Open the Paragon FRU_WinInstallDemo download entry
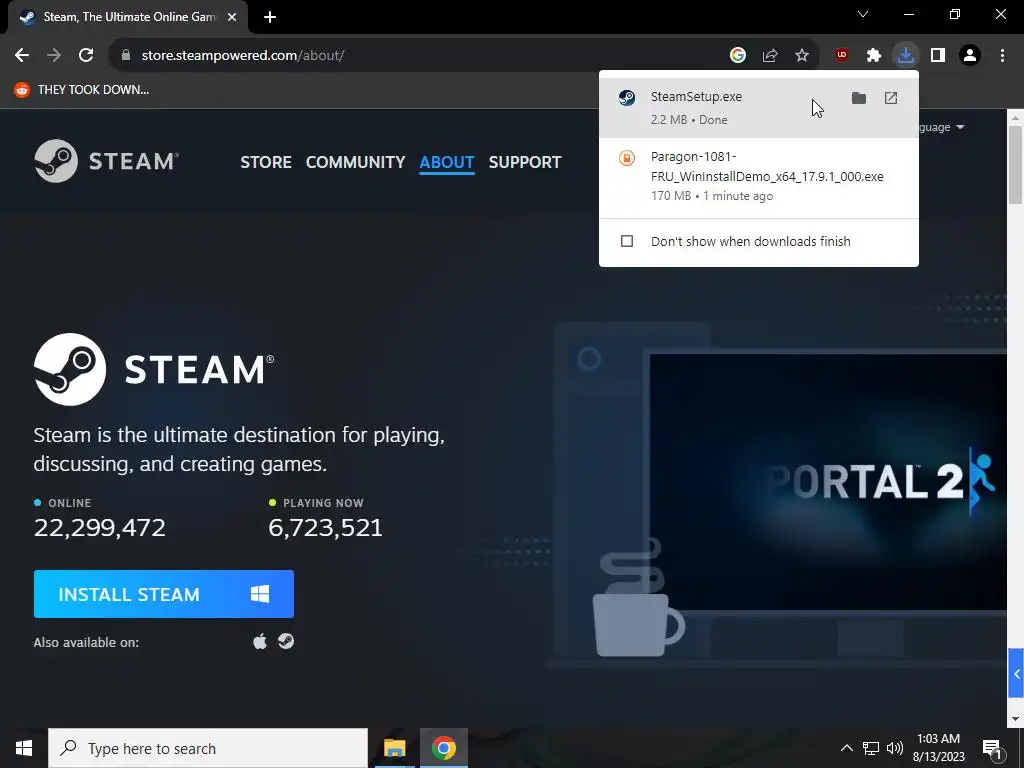 (759, 176)
